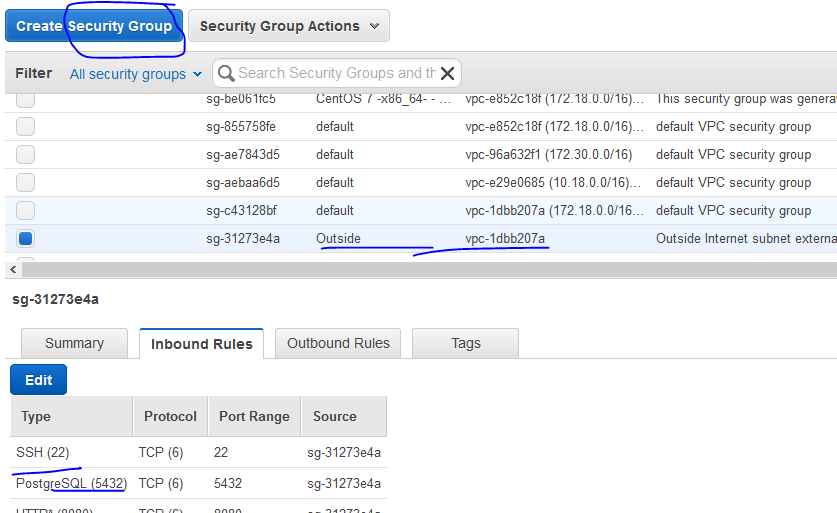The height and width of the screenshot is (513, 837).
Task: Click group ID sg-855758fe
Action: point(241,127)
